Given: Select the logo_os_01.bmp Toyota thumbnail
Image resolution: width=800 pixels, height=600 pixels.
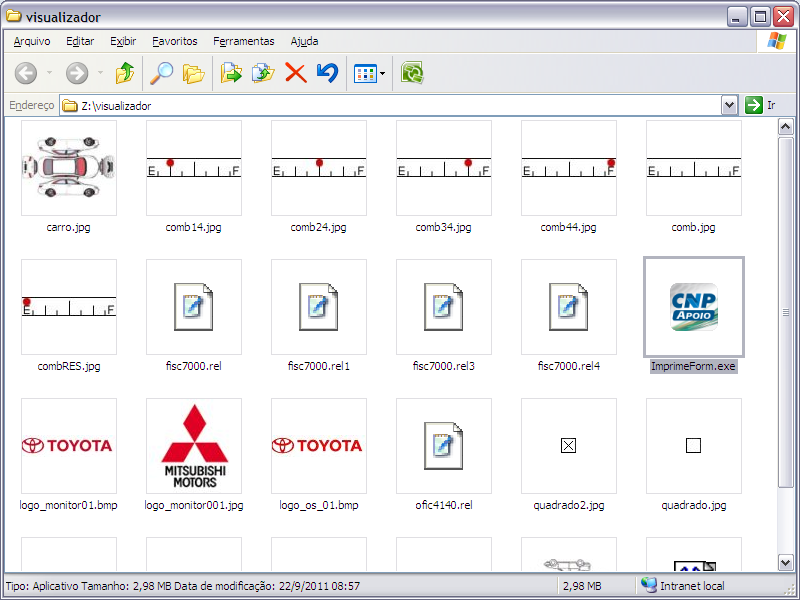Looking at the screenshot, I should tap(319, 446).
